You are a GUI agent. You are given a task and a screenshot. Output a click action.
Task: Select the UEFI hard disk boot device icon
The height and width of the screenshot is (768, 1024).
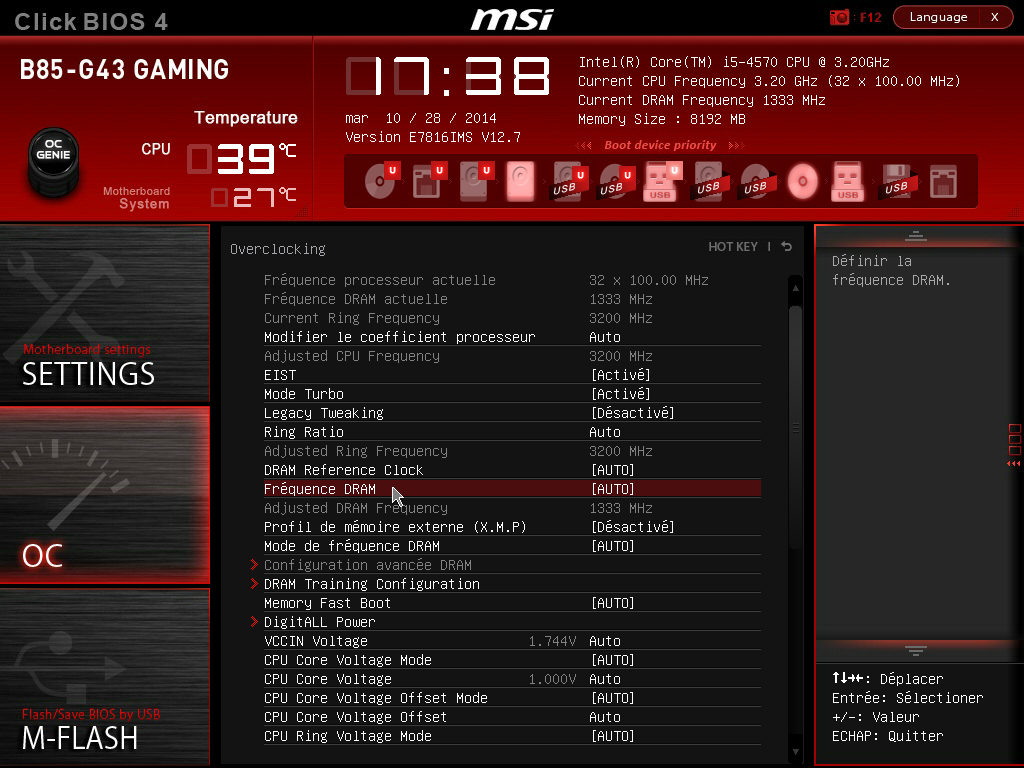[x=475, y=181]
